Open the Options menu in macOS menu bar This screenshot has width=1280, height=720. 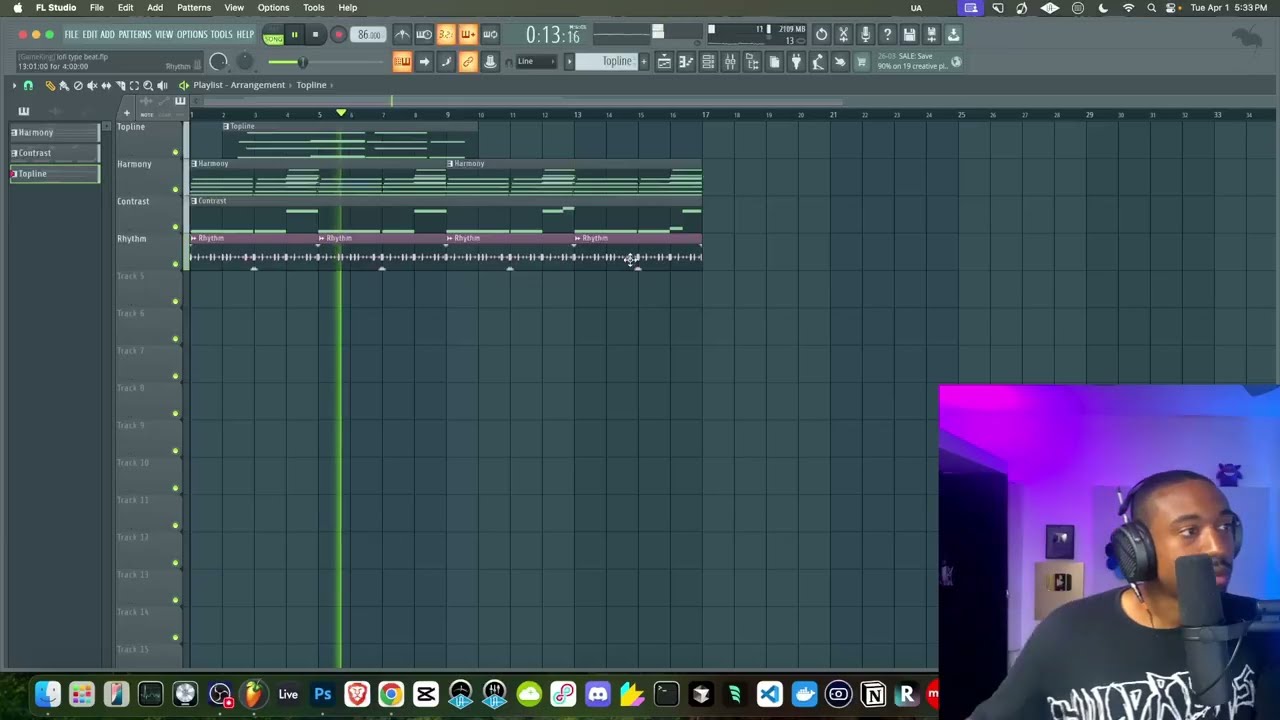(273, 8)
